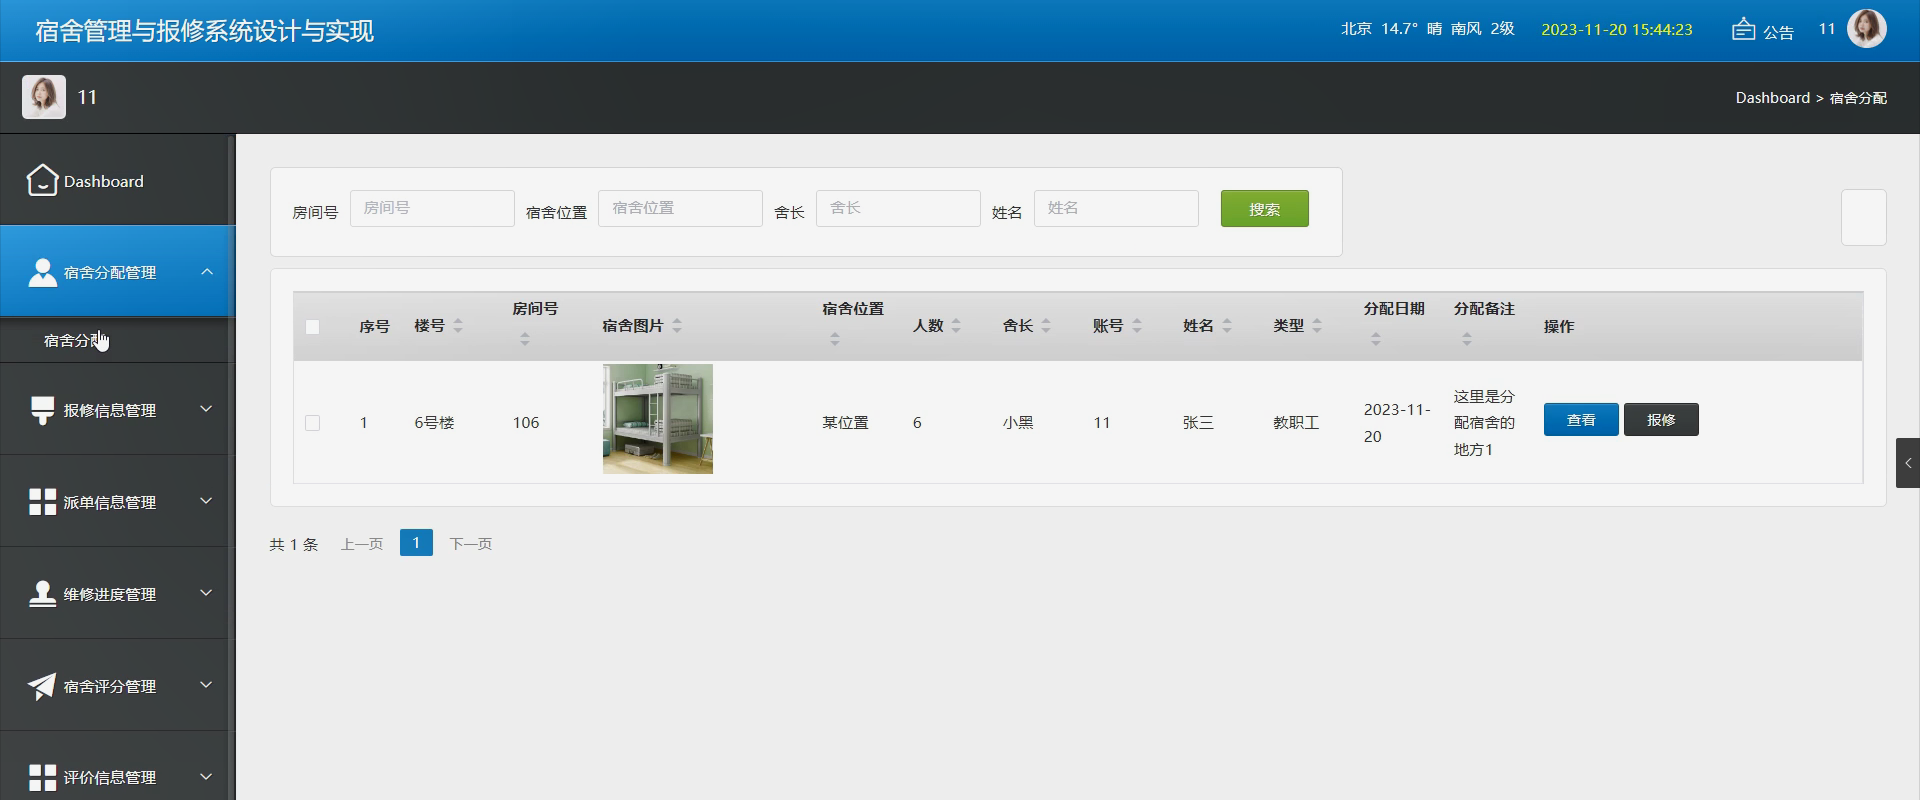Click the 派单信息管理 grid icon
Viewport: 1920px width, 800px height.
42,502
